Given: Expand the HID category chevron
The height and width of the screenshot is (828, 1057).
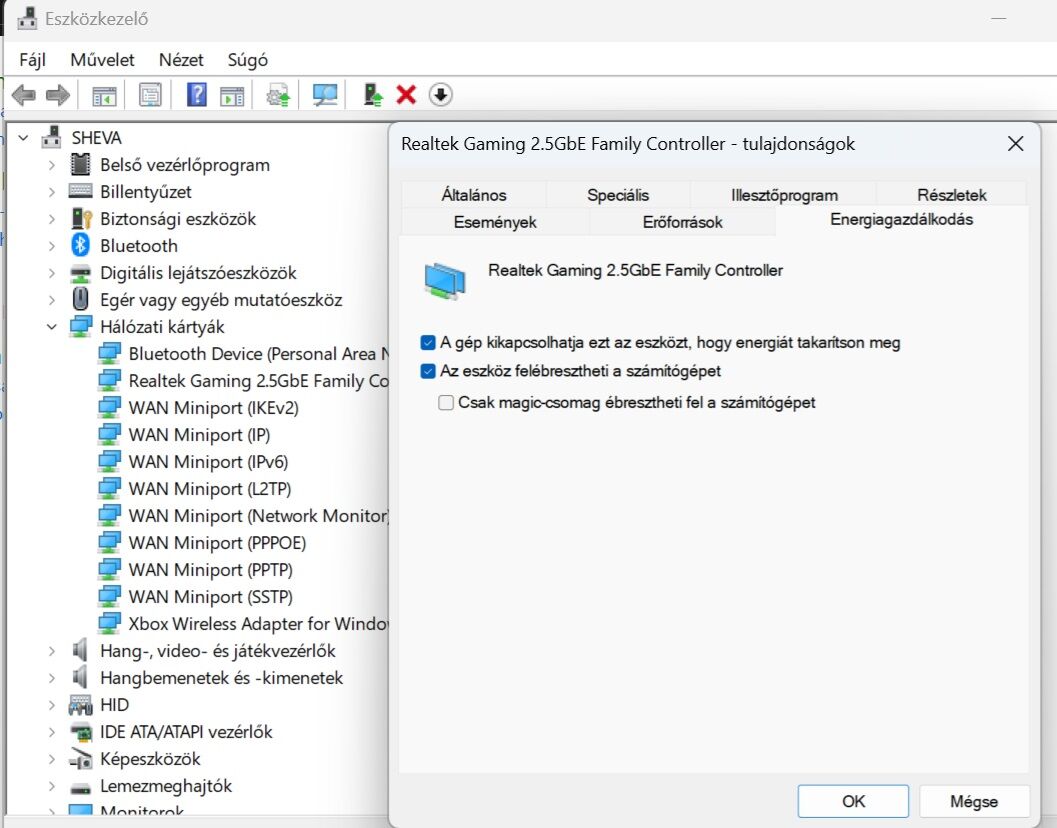Looking at the screenshot, I should tap(52, 705).
